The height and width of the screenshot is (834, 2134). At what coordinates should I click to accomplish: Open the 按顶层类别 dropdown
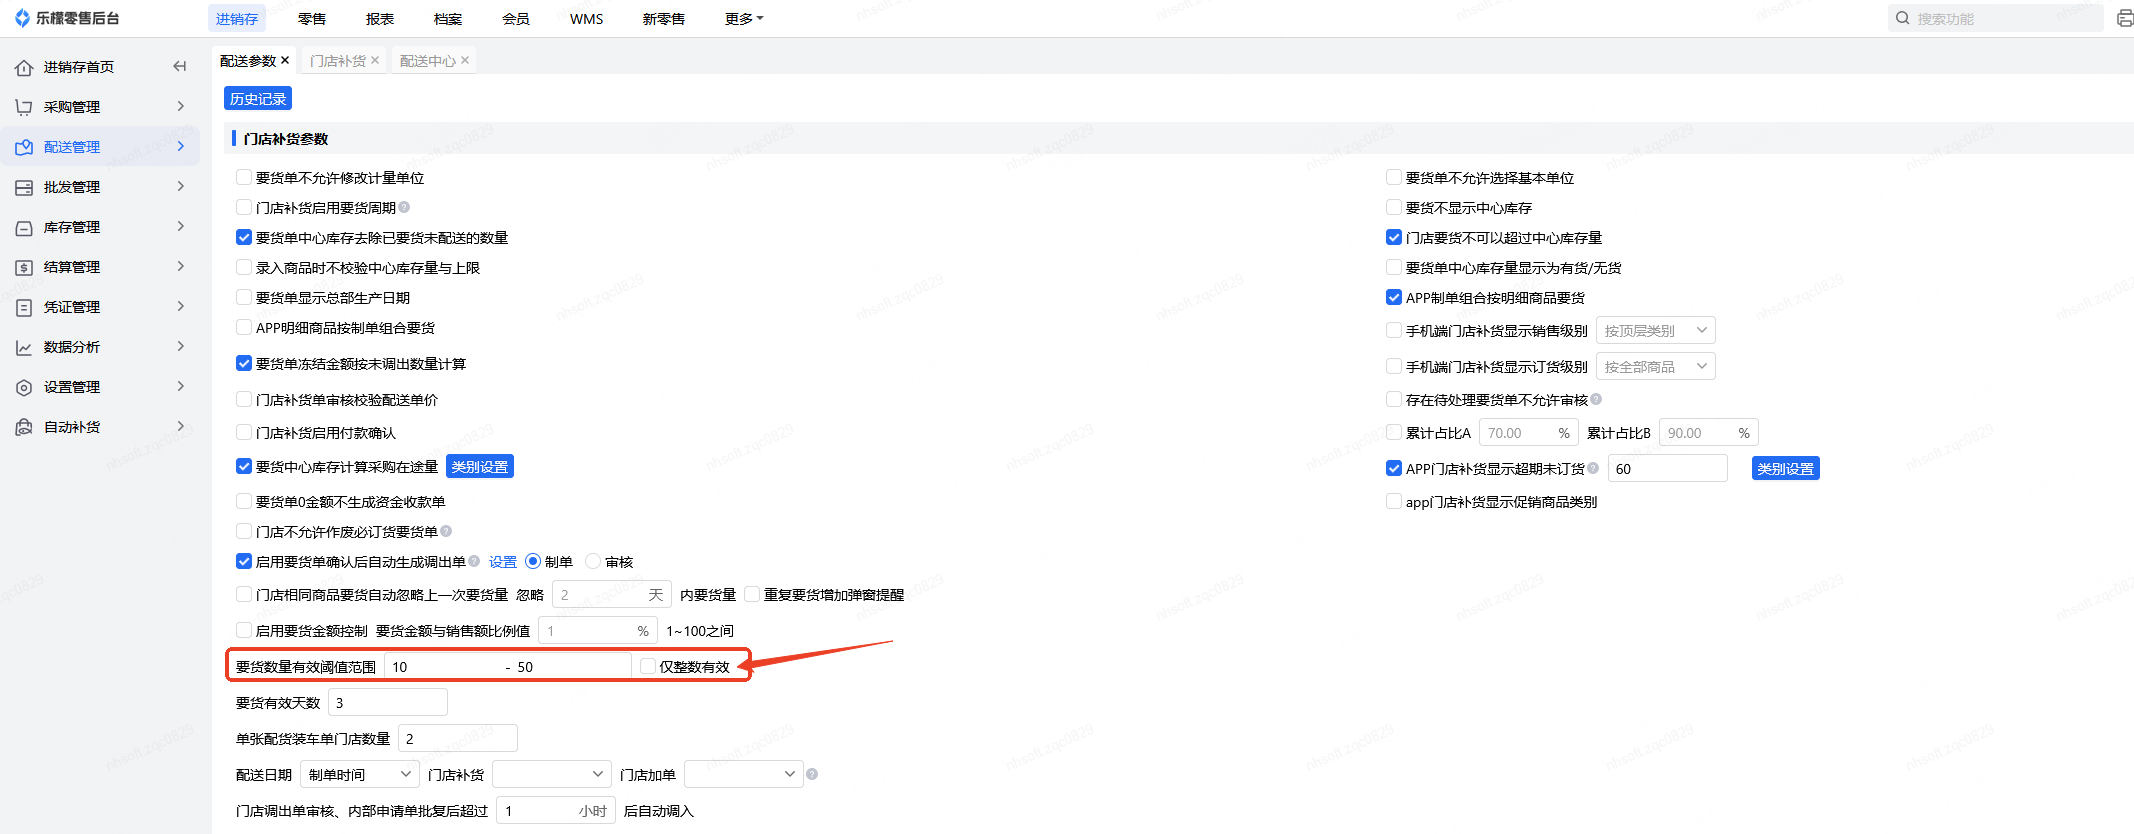tap(1656, 330)
